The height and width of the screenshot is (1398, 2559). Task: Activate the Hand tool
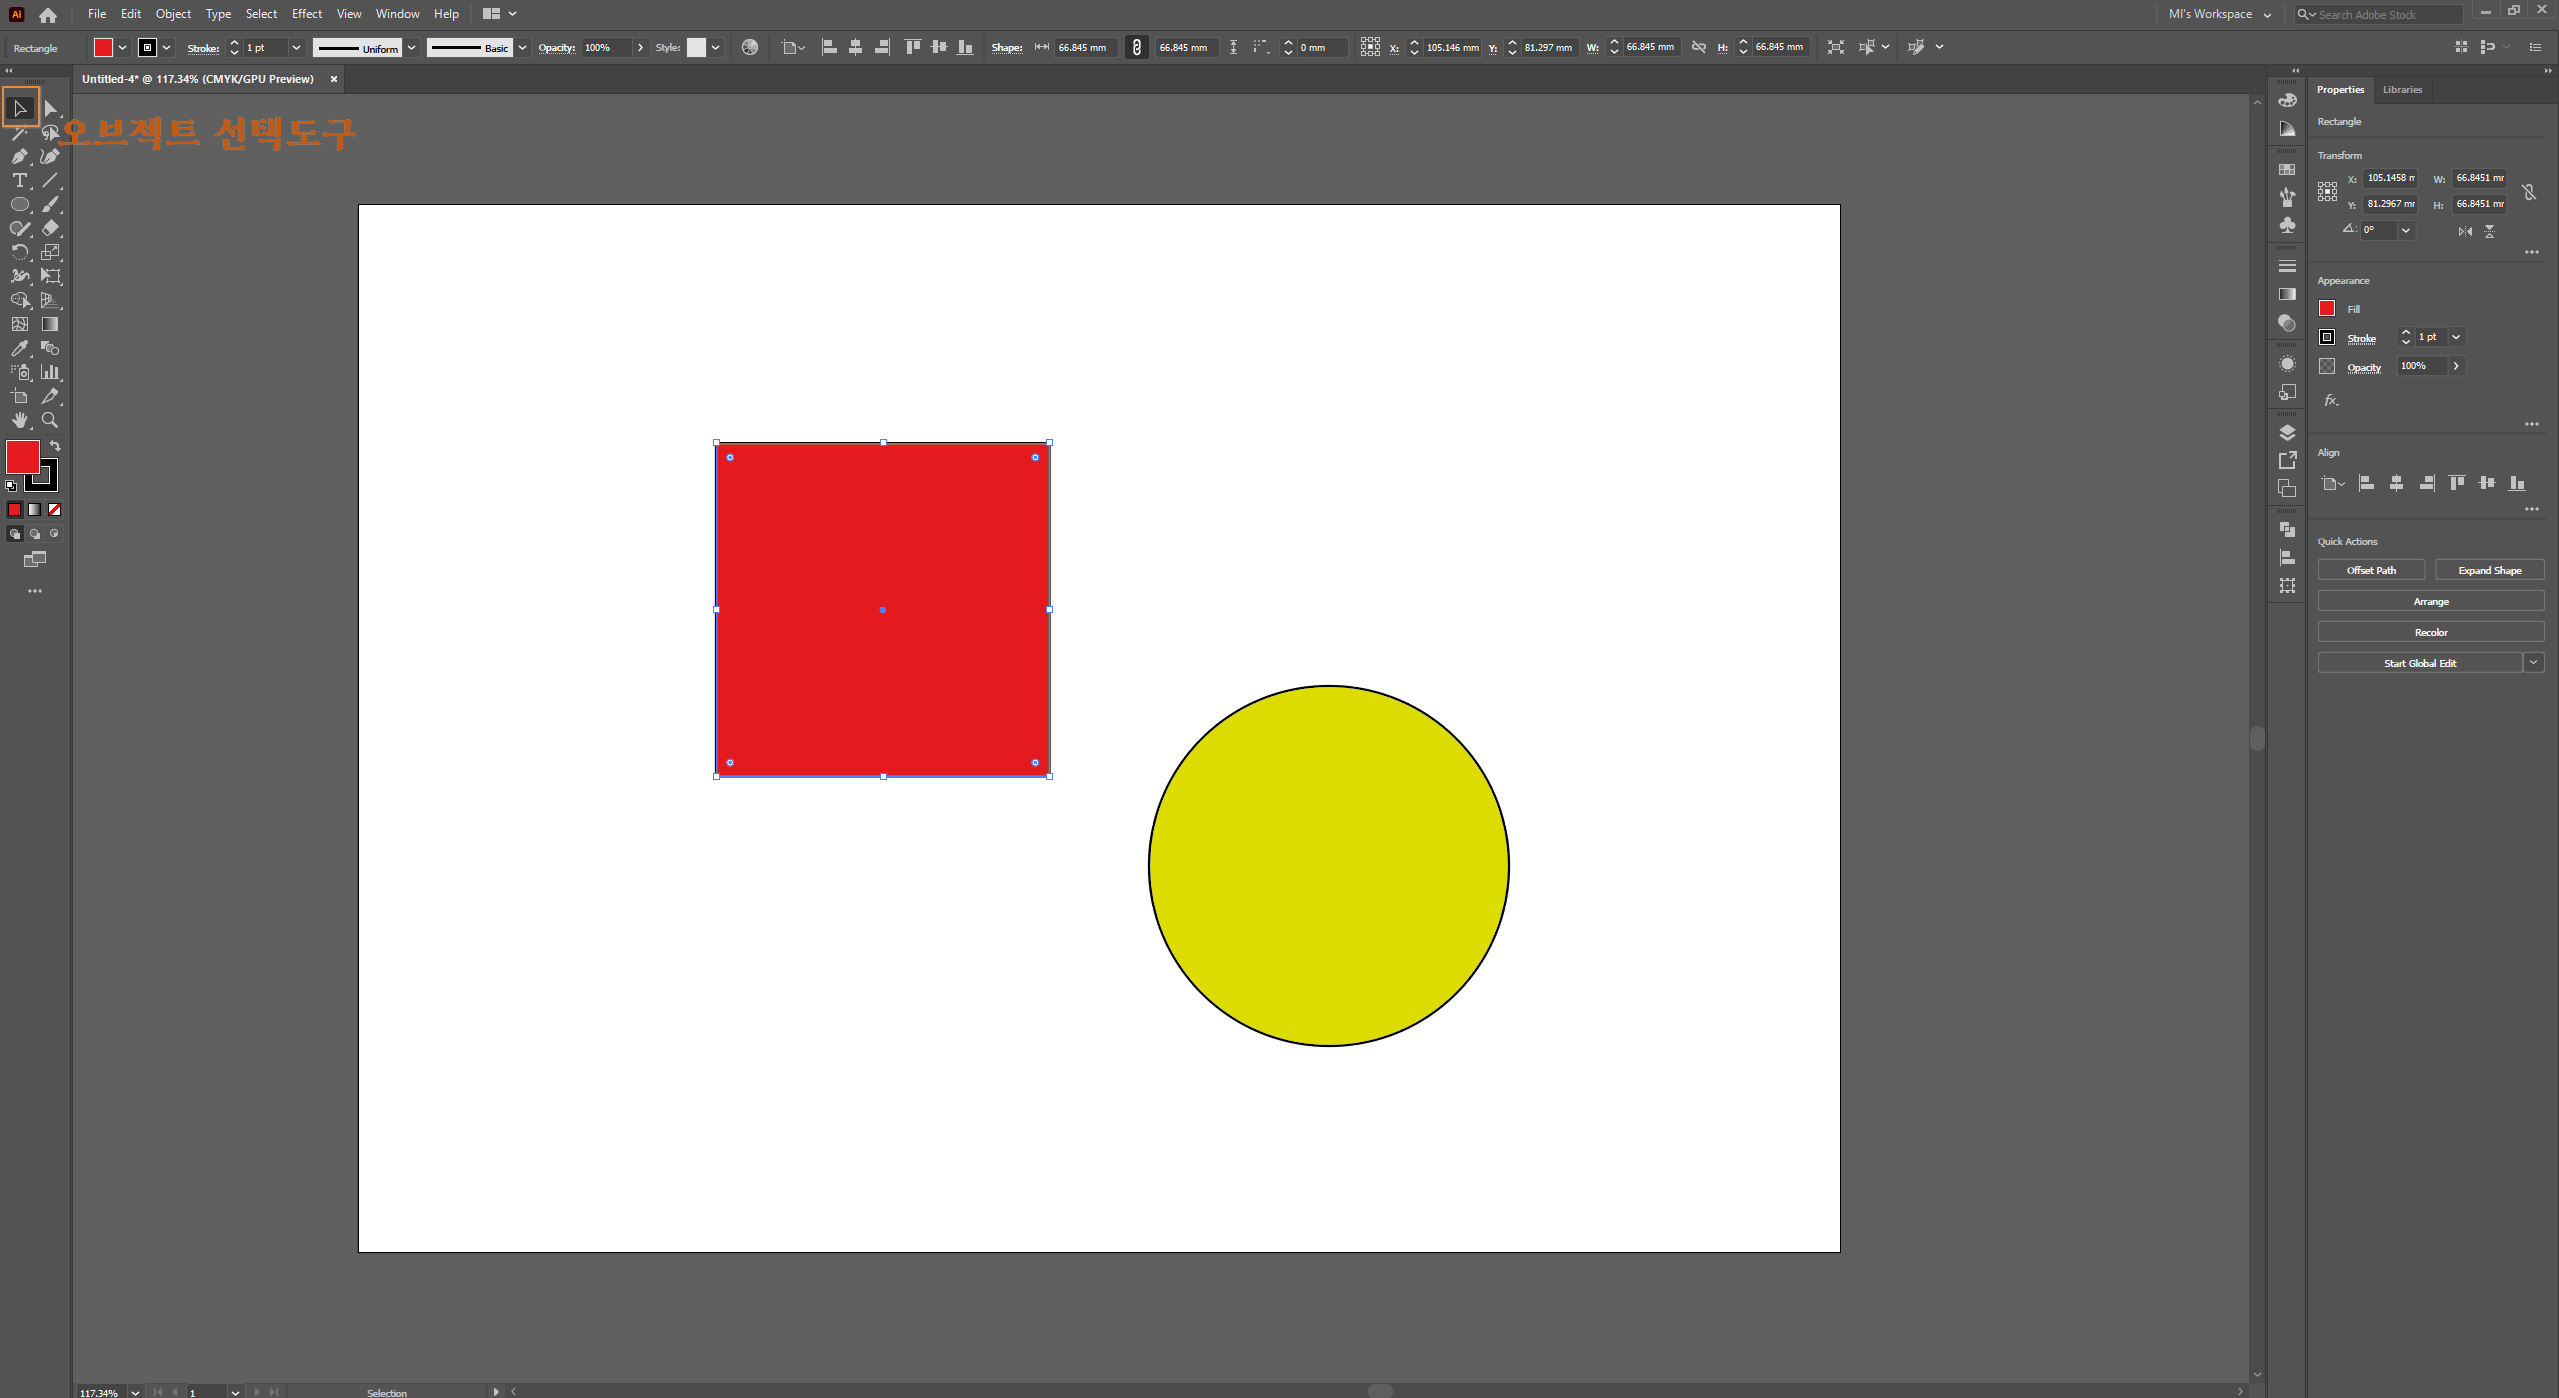pos(19,421)
